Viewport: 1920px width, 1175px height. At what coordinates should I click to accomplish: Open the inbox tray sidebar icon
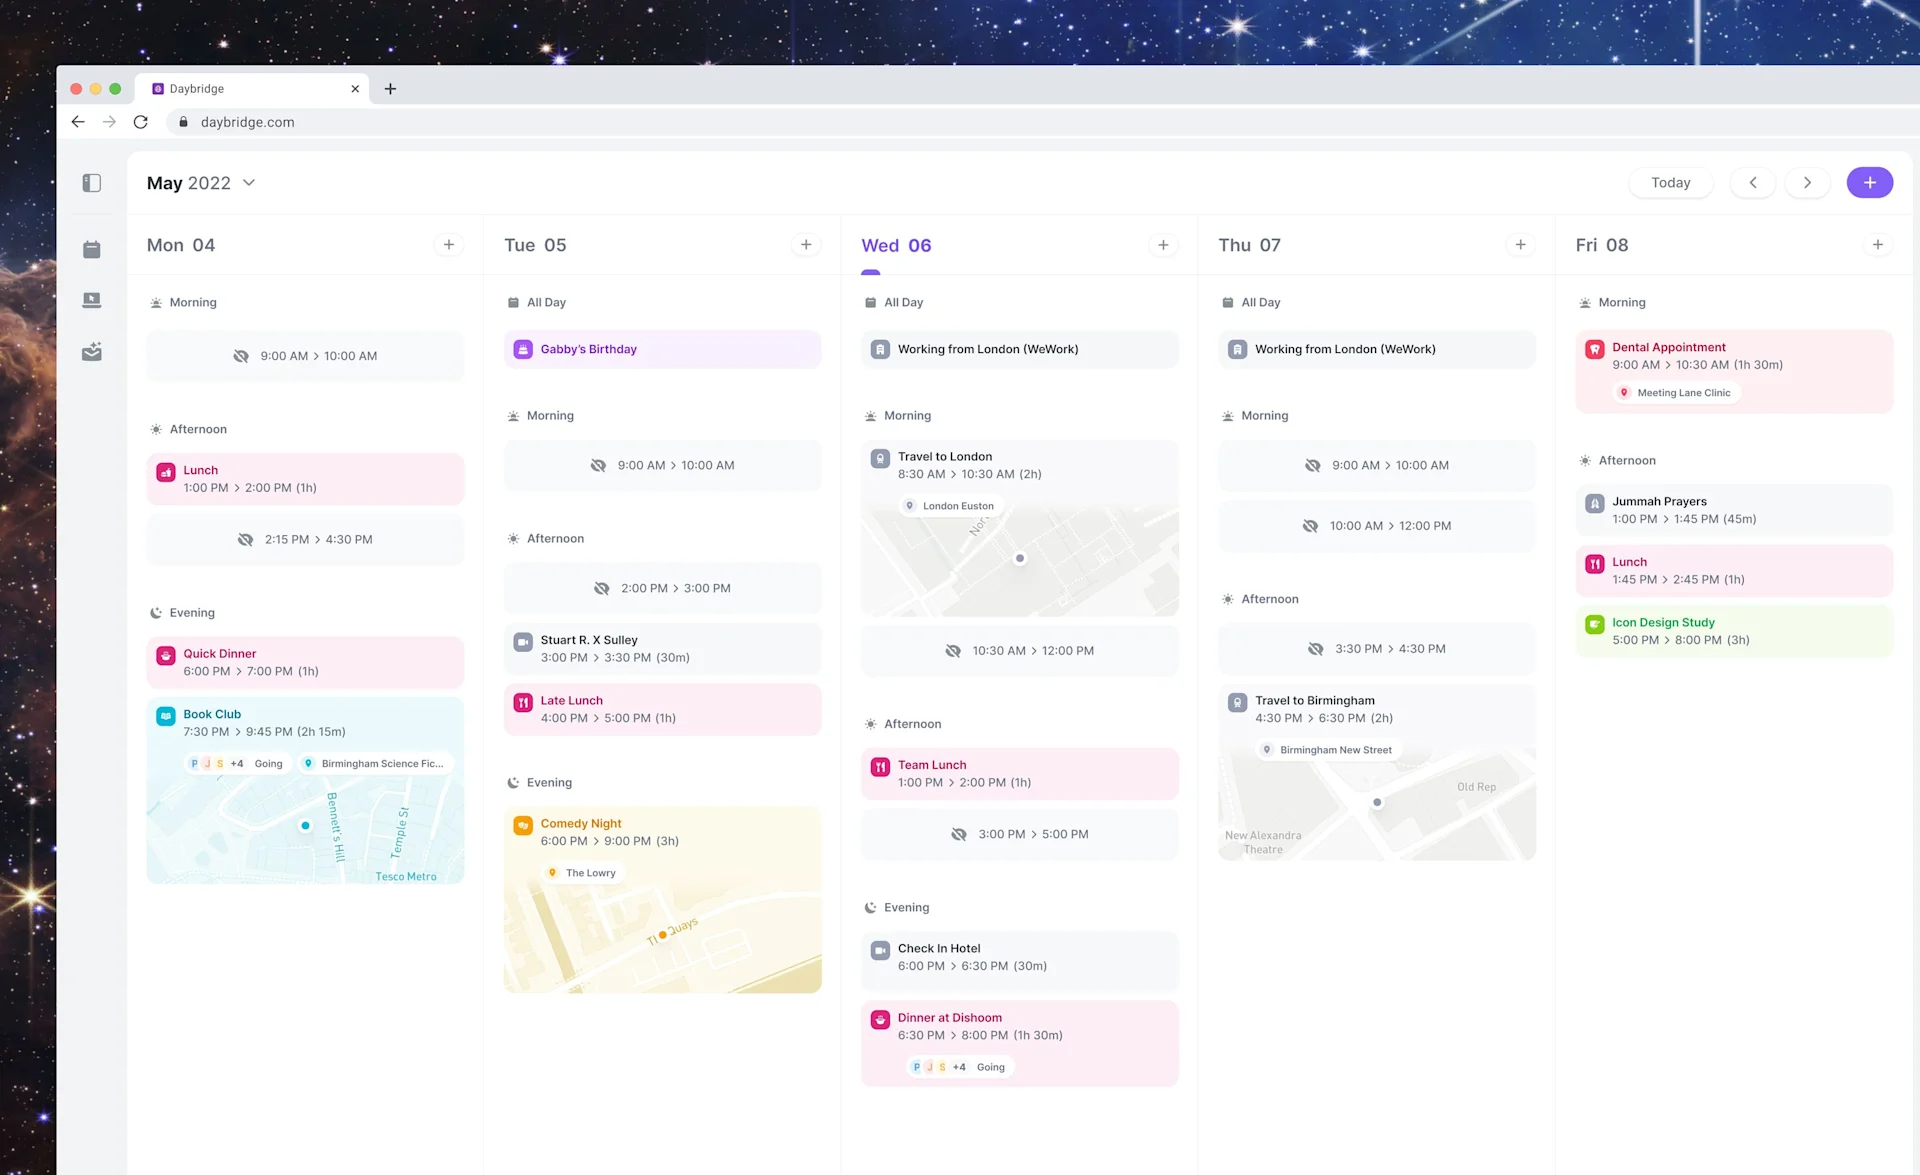[92, 352]
